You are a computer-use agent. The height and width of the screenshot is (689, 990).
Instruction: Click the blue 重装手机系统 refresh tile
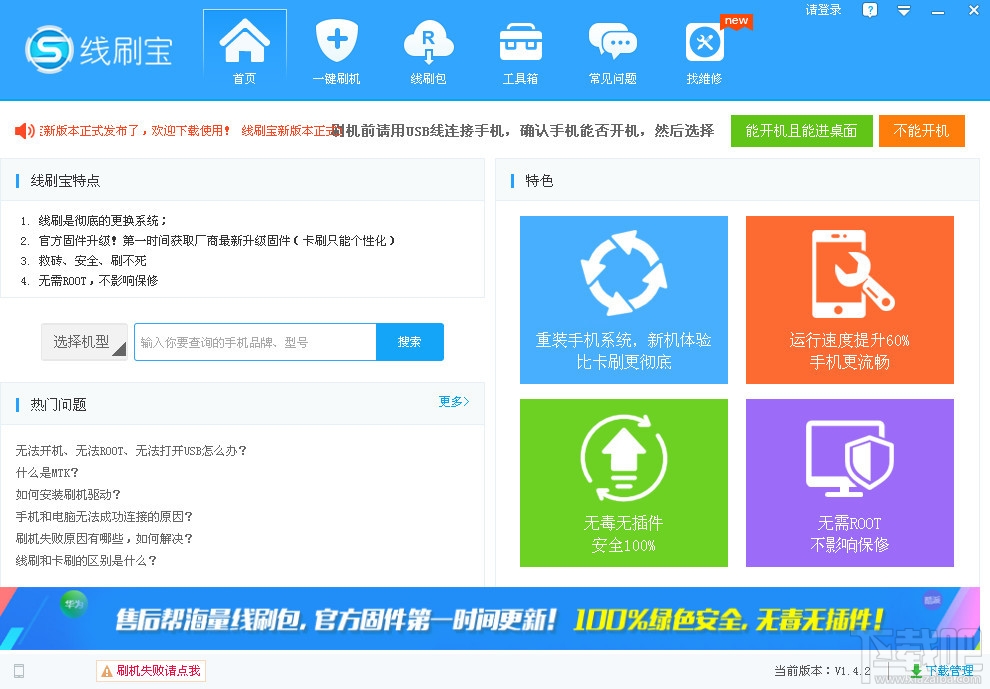click(624, 299)
